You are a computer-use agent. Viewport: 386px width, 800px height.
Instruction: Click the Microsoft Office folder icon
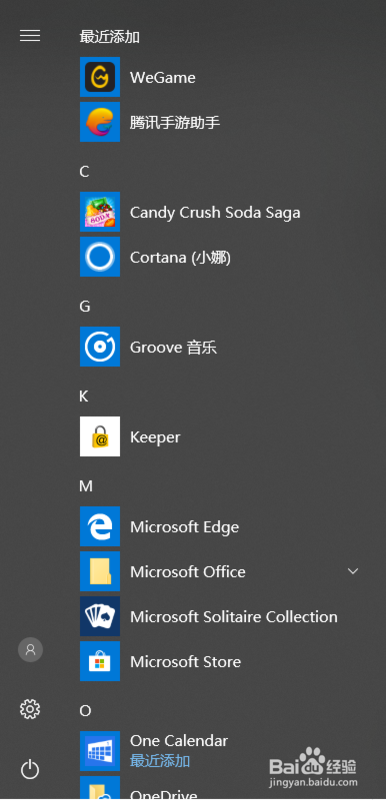click(x=100, y=571)
